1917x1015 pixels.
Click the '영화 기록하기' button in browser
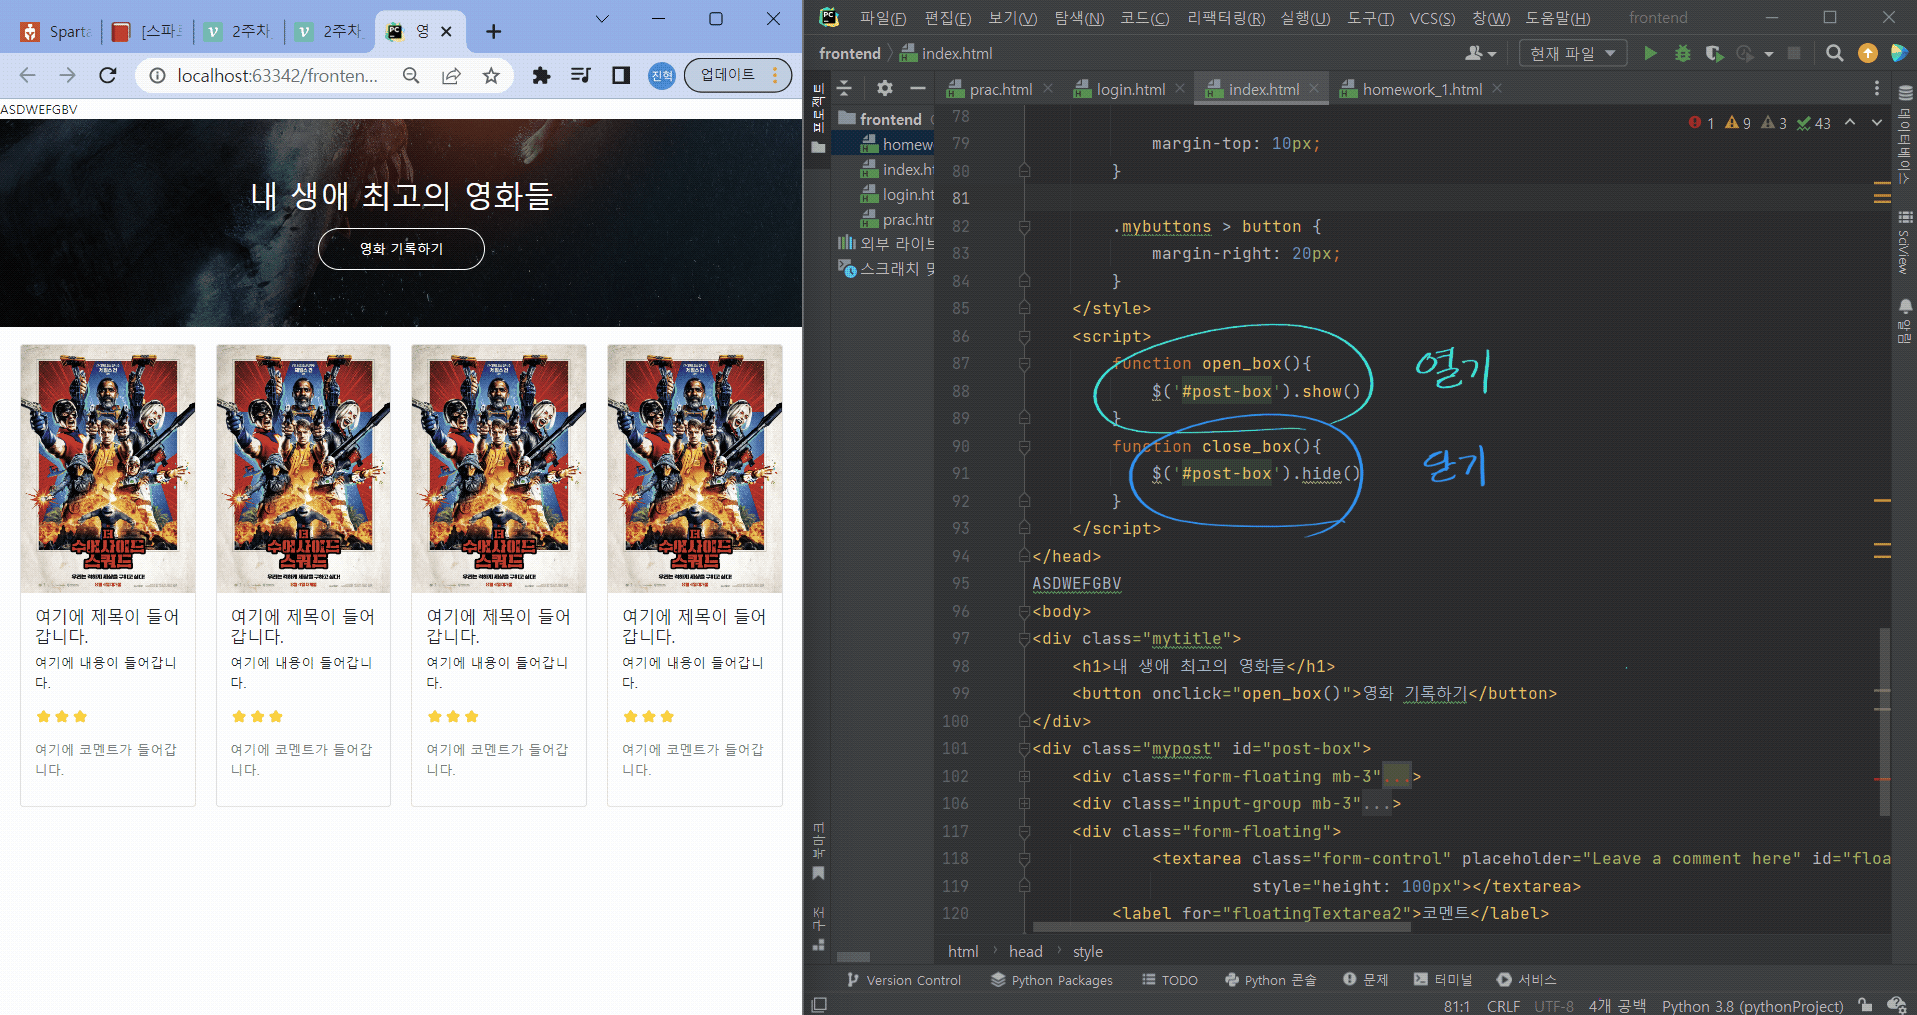(x=401, y=249)
